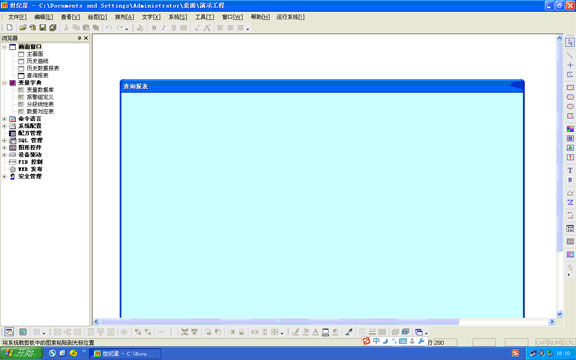The width and height of the screenshot is (576, 360).
Task: Select the Ellipse drawing tool
Action: pos(570,106)
